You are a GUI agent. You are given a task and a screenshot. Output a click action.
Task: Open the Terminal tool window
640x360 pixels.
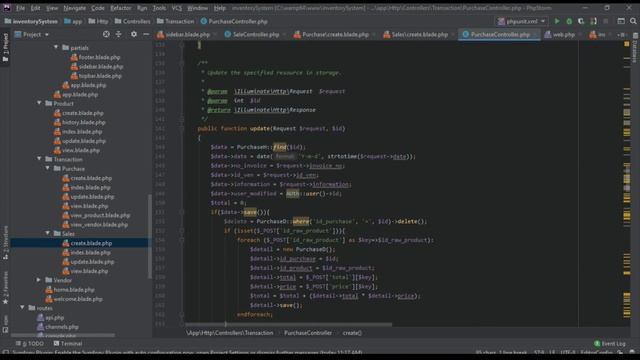68,344
